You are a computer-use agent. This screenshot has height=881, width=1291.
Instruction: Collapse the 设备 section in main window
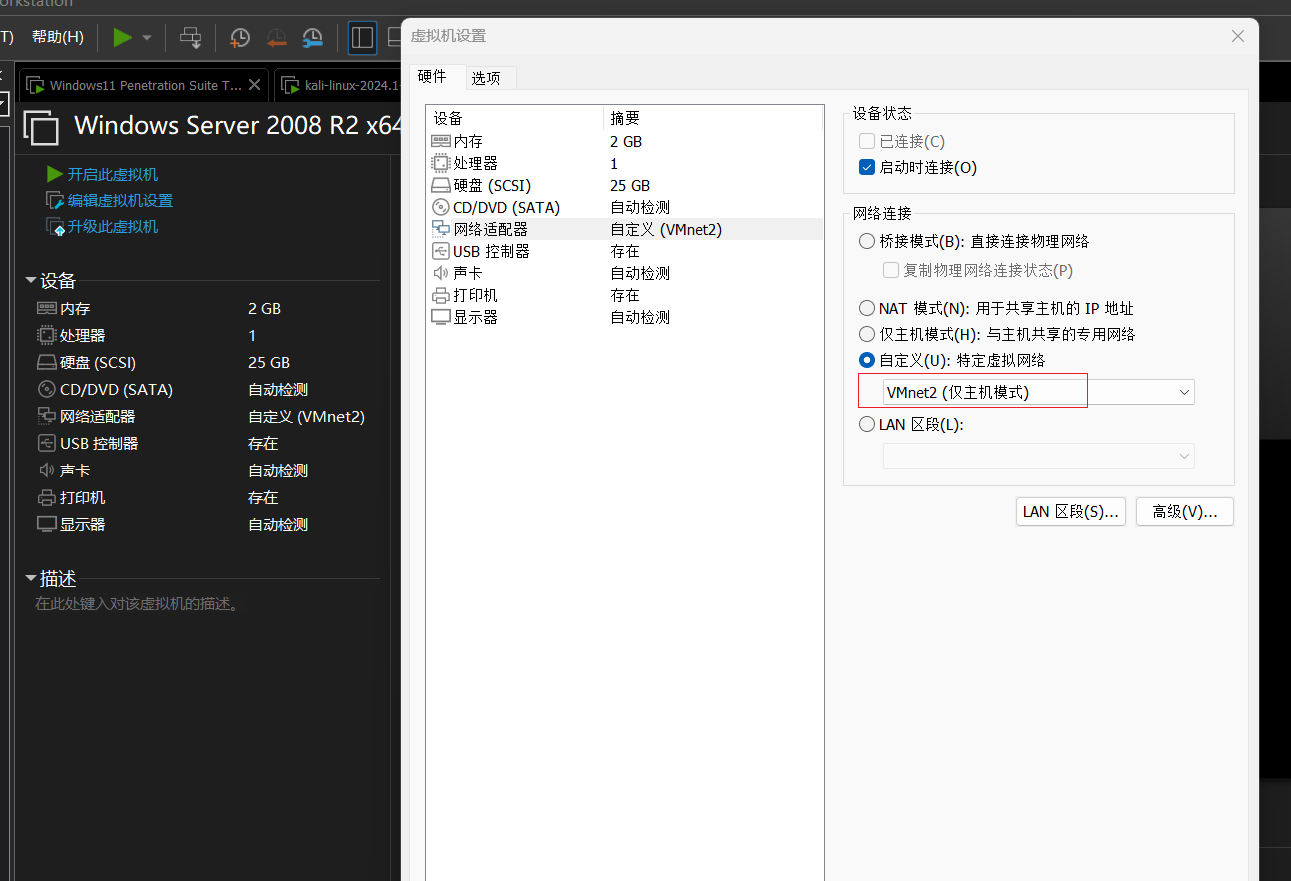click(31, 281)
